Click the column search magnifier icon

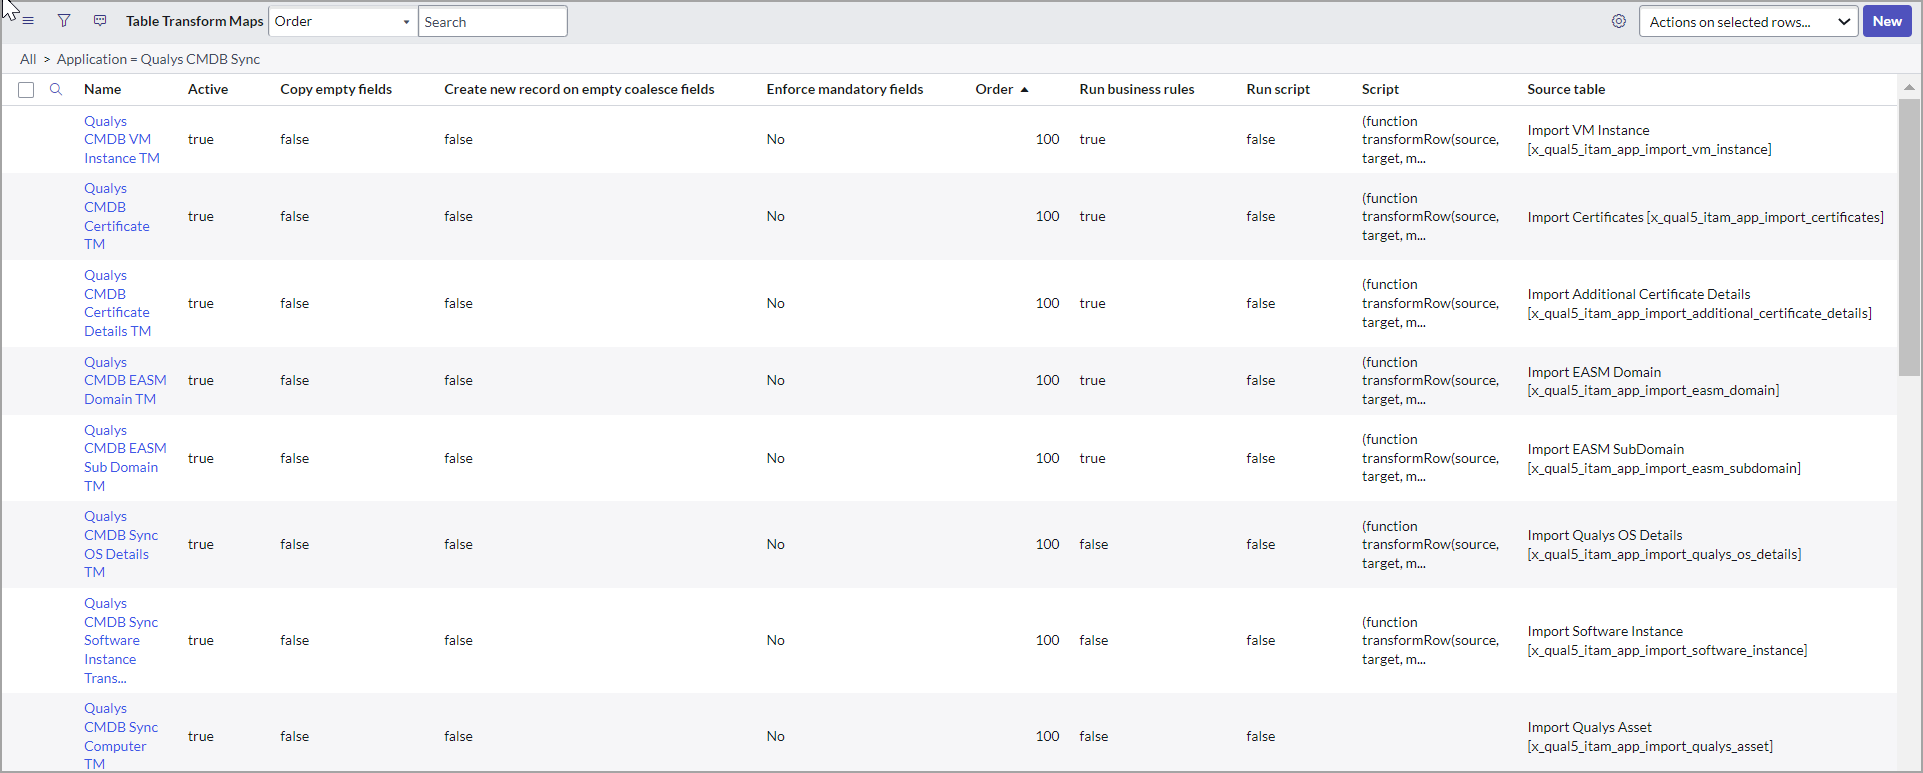coord(56,89)
